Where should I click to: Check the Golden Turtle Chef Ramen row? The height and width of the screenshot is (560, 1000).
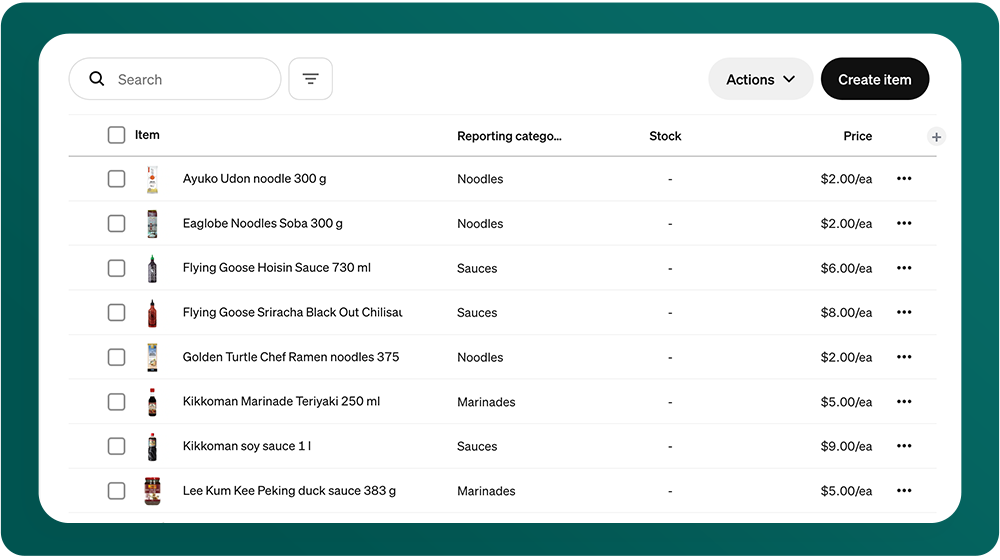tap(116, 357)
